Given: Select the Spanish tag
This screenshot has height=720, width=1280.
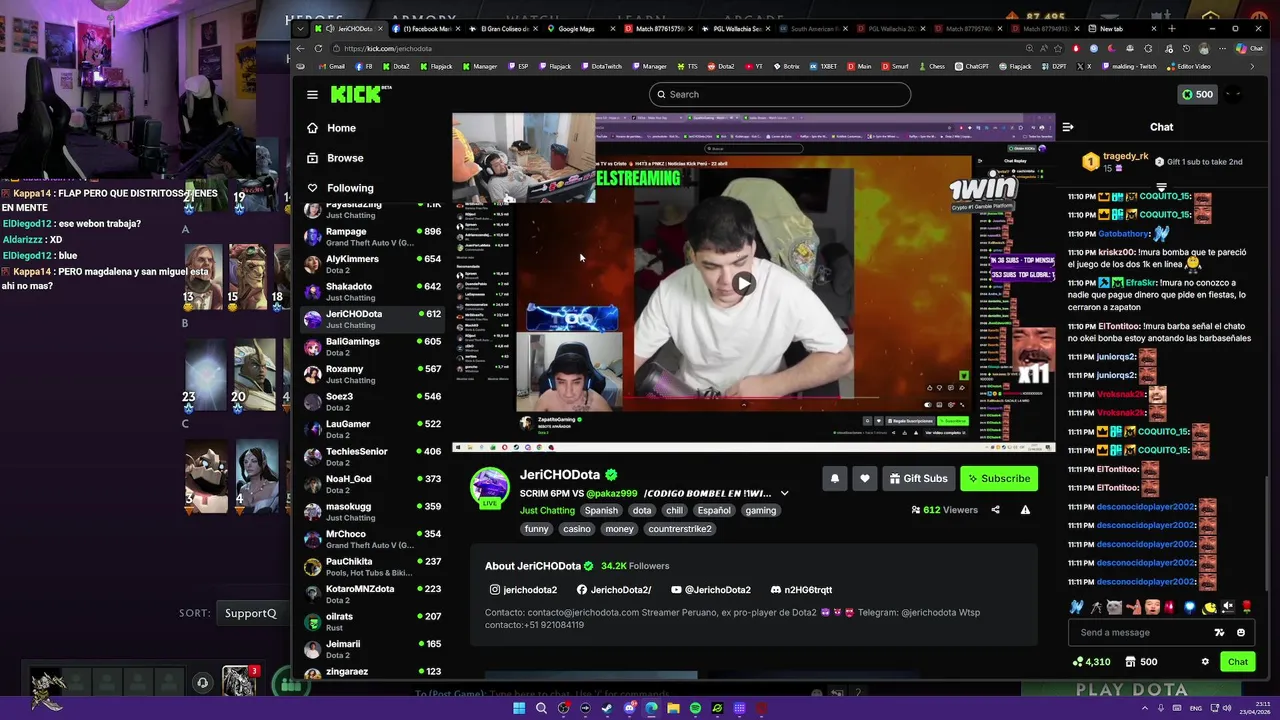Looking at the screenshot, I should [601, 510].
